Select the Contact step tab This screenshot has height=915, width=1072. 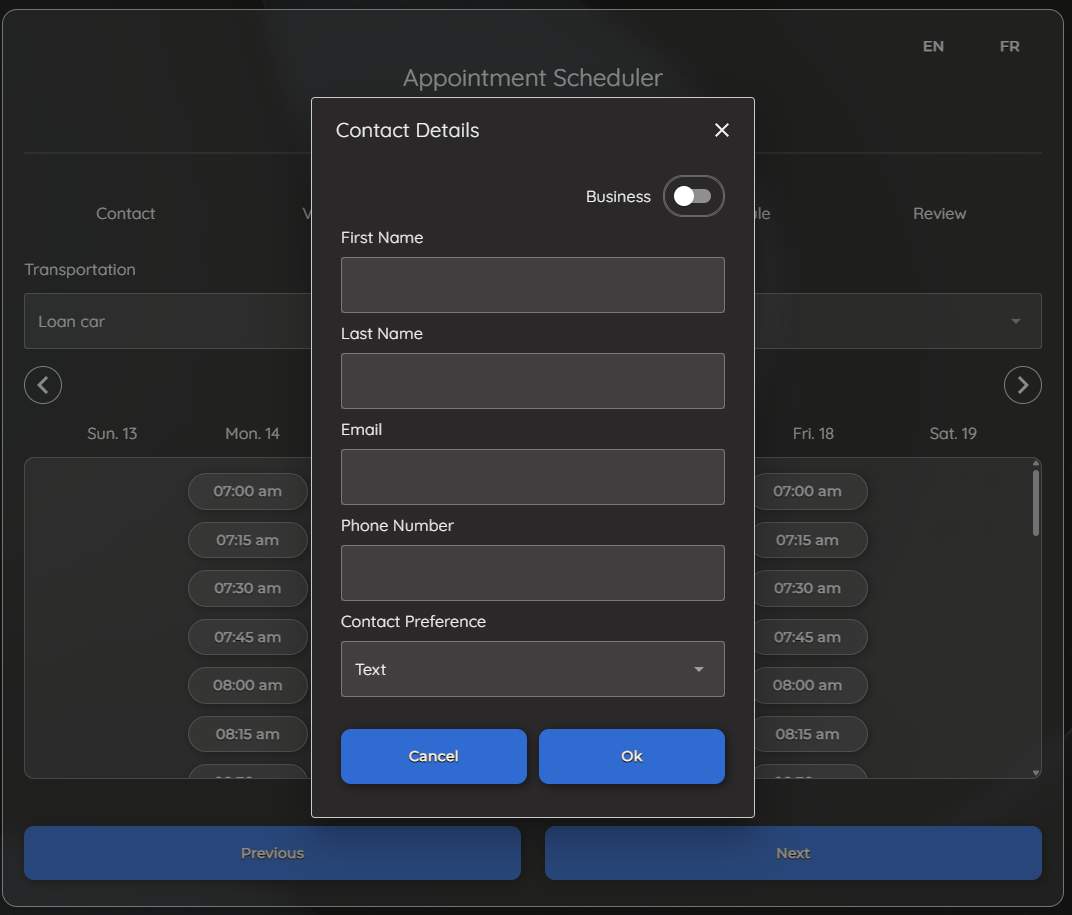click(x=126, y=213)
